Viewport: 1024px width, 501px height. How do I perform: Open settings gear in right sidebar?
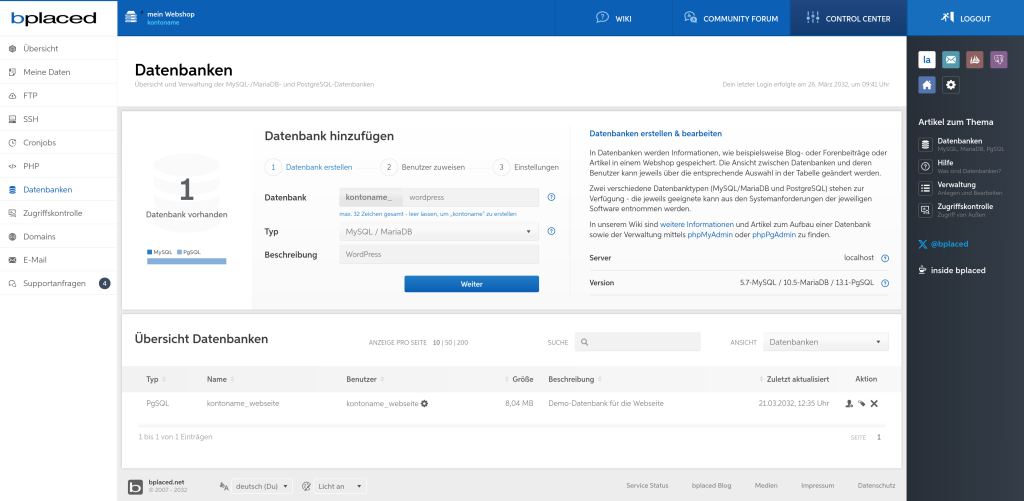[951, 85]
